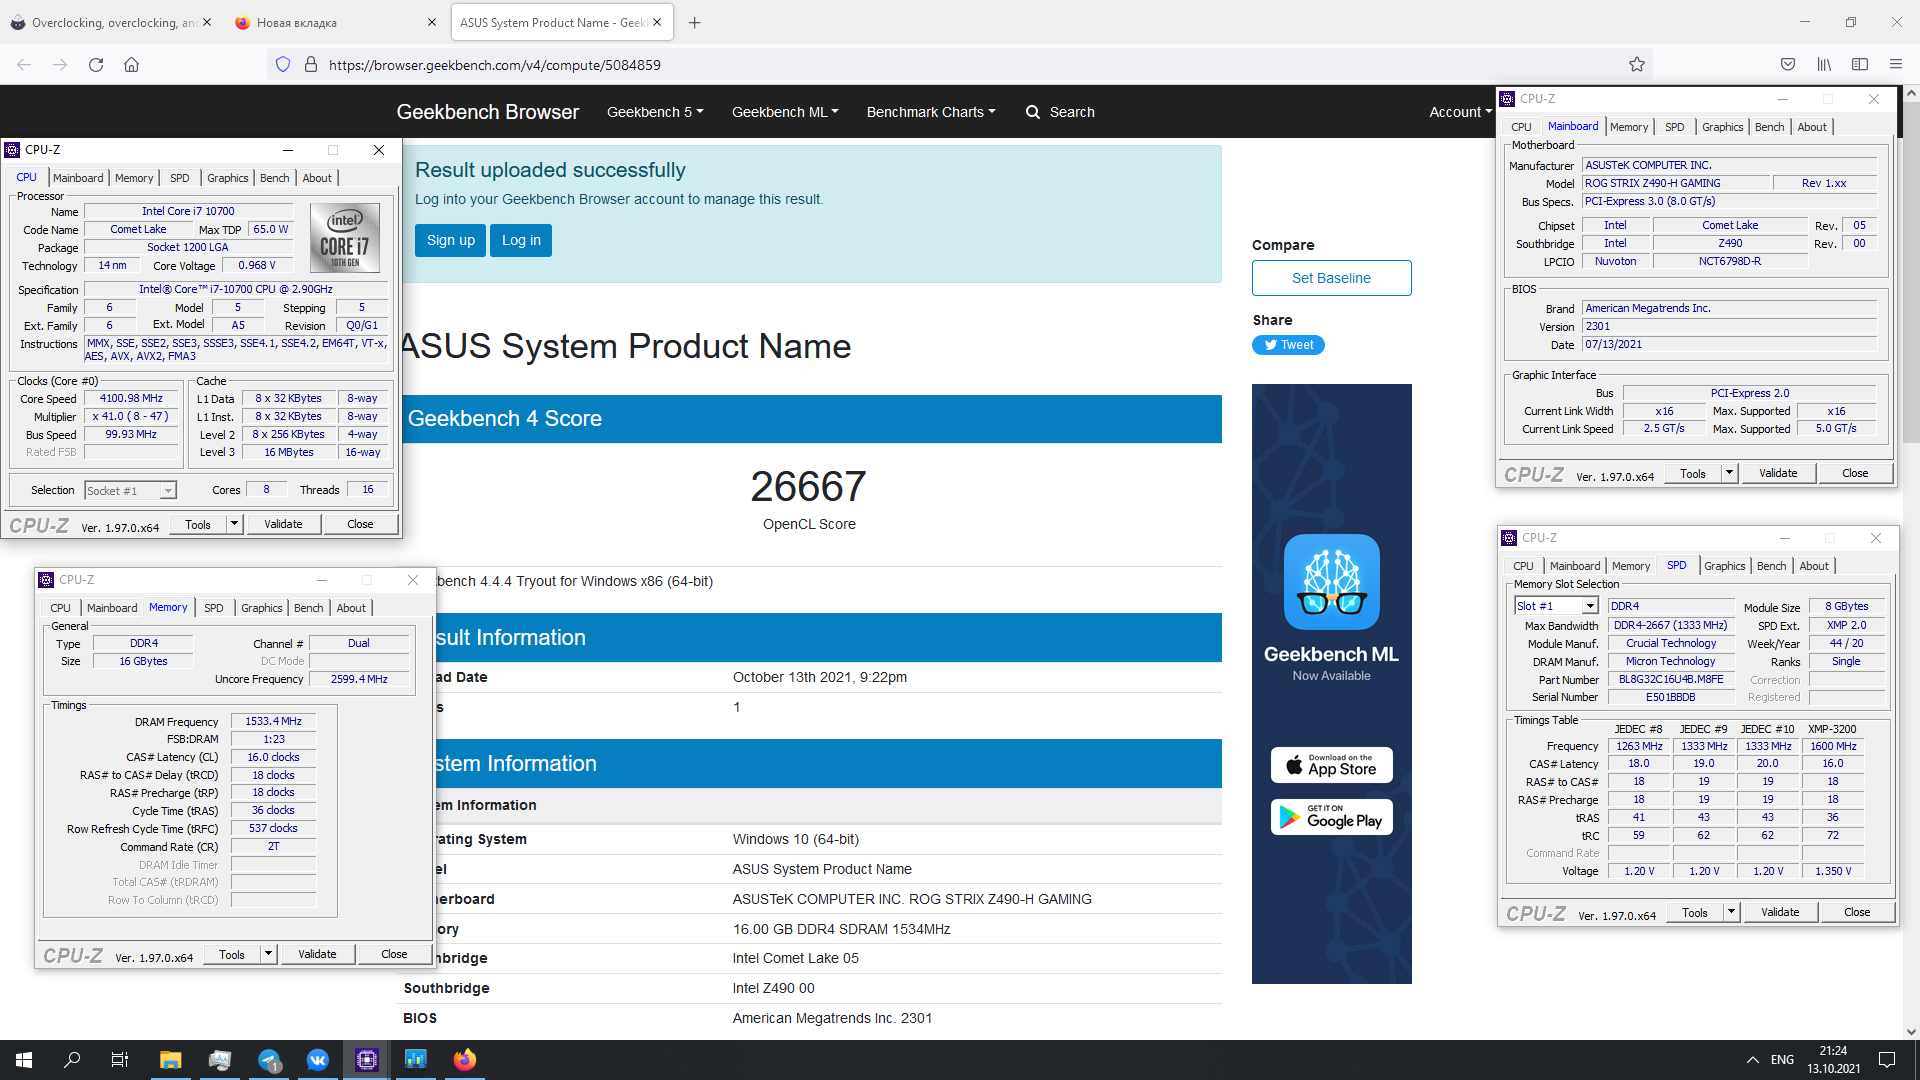This screenshot has height=1080, width=1920.
Task: Open Windows taskbar search
Action: pos(72,1060)
